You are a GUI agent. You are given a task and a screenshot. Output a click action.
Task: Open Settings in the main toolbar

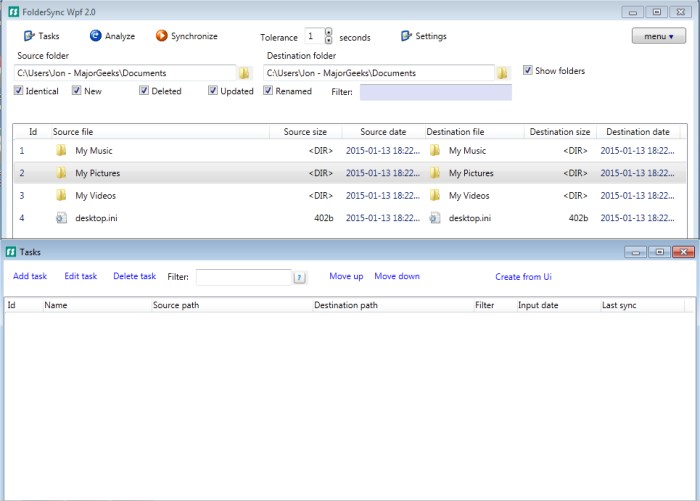point(424,36)
